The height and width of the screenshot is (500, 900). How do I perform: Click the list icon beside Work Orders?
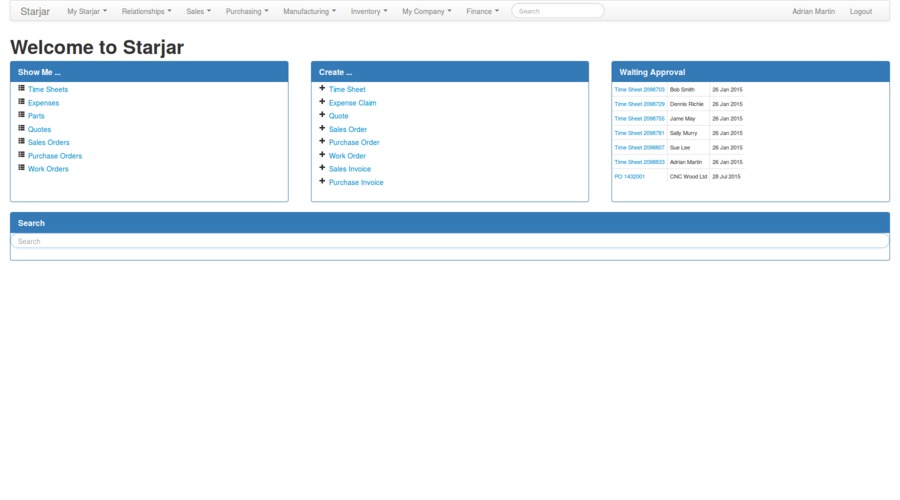[x=21, y=168]
